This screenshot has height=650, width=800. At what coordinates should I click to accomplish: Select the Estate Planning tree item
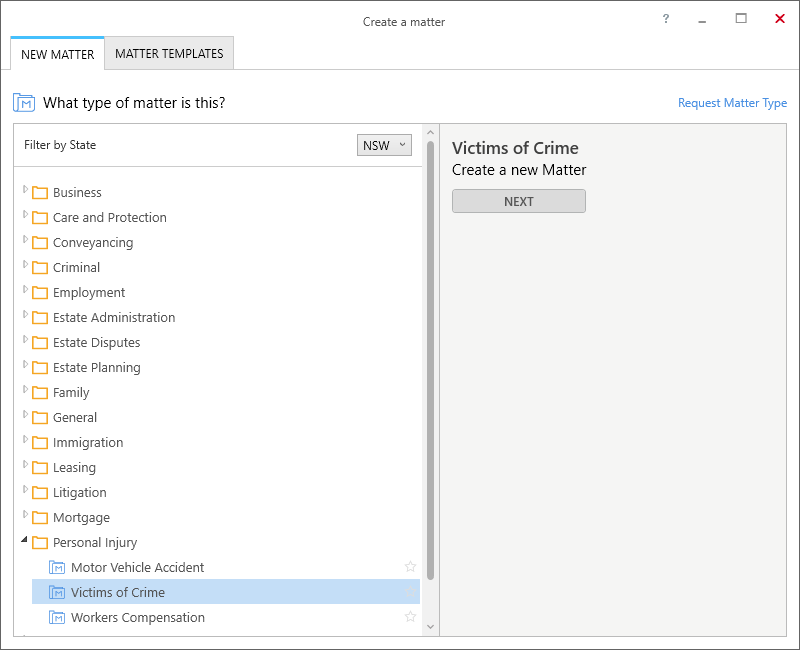coord(96,367)
